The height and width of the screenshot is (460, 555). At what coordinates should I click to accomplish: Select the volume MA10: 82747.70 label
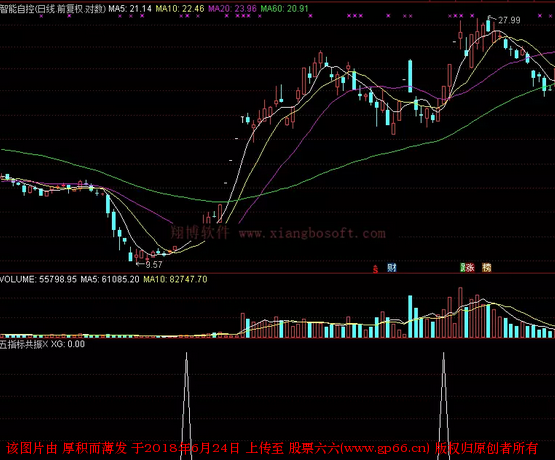(x=175, y=279)
